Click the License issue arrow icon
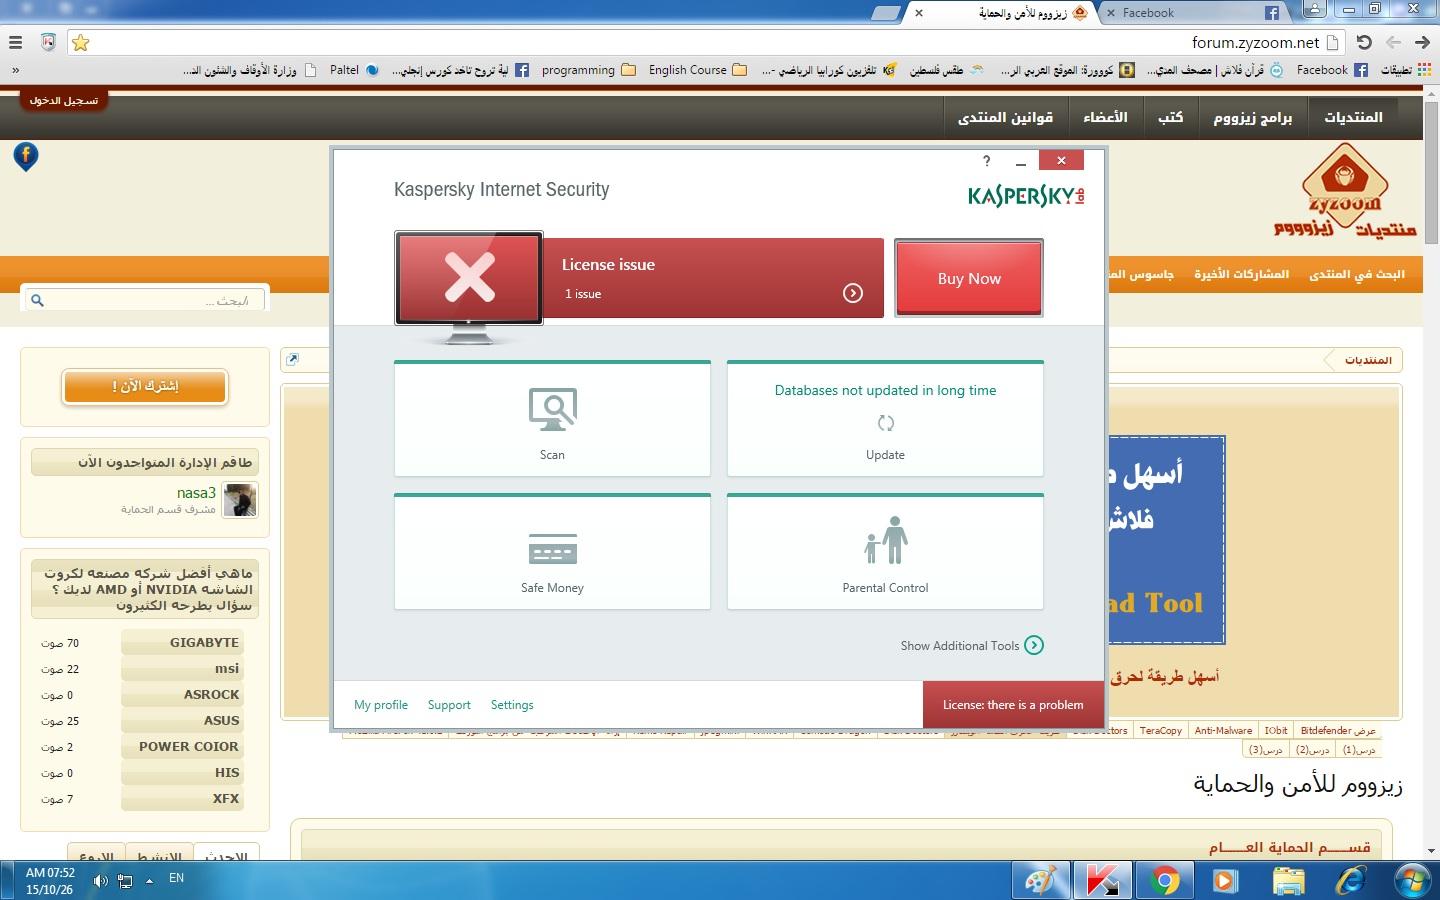 [853, 293]
